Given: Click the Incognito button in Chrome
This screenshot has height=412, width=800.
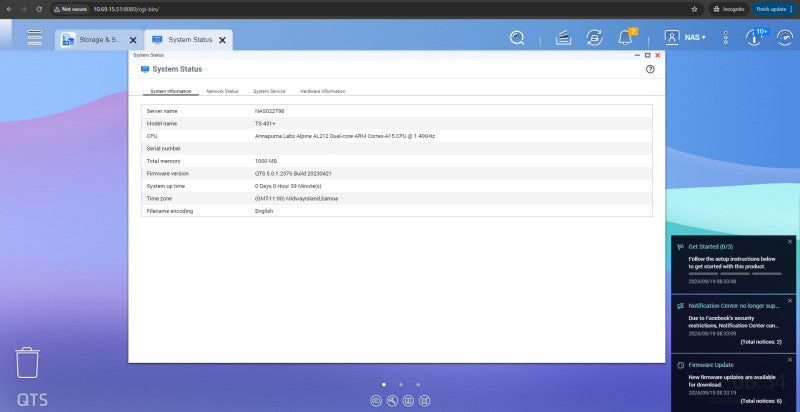Looking at the screenshot, I should (729, 9).
